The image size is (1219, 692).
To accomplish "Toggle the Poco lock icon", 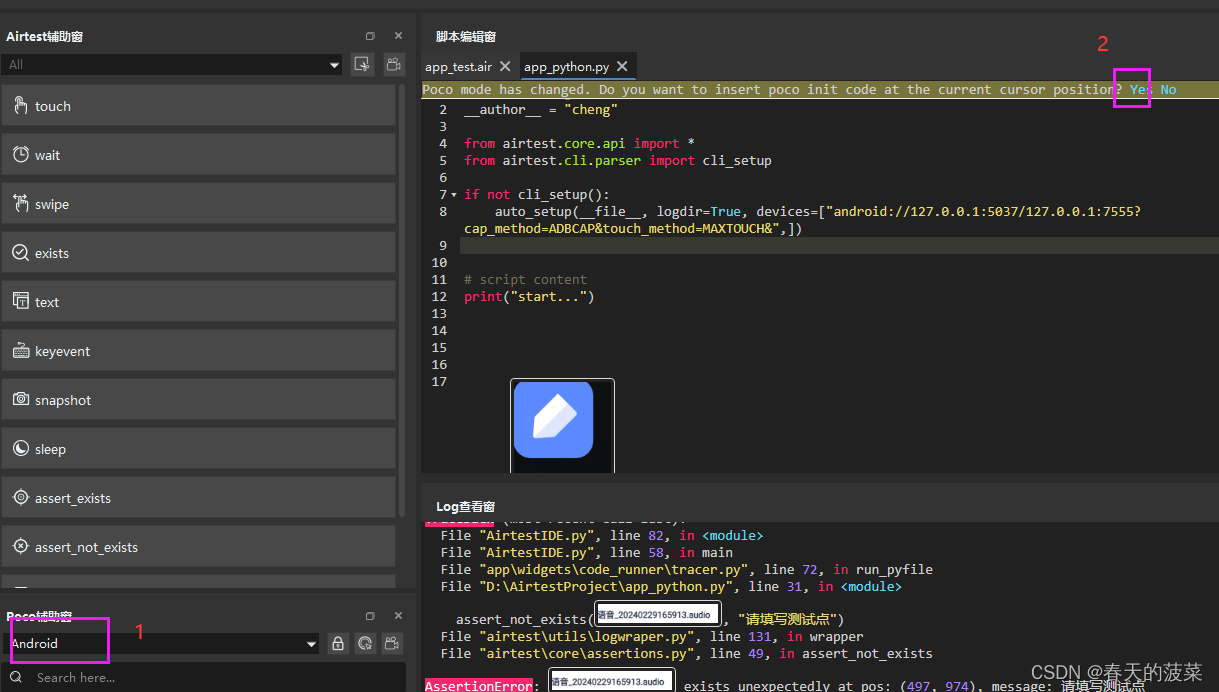I will (338, 644).
